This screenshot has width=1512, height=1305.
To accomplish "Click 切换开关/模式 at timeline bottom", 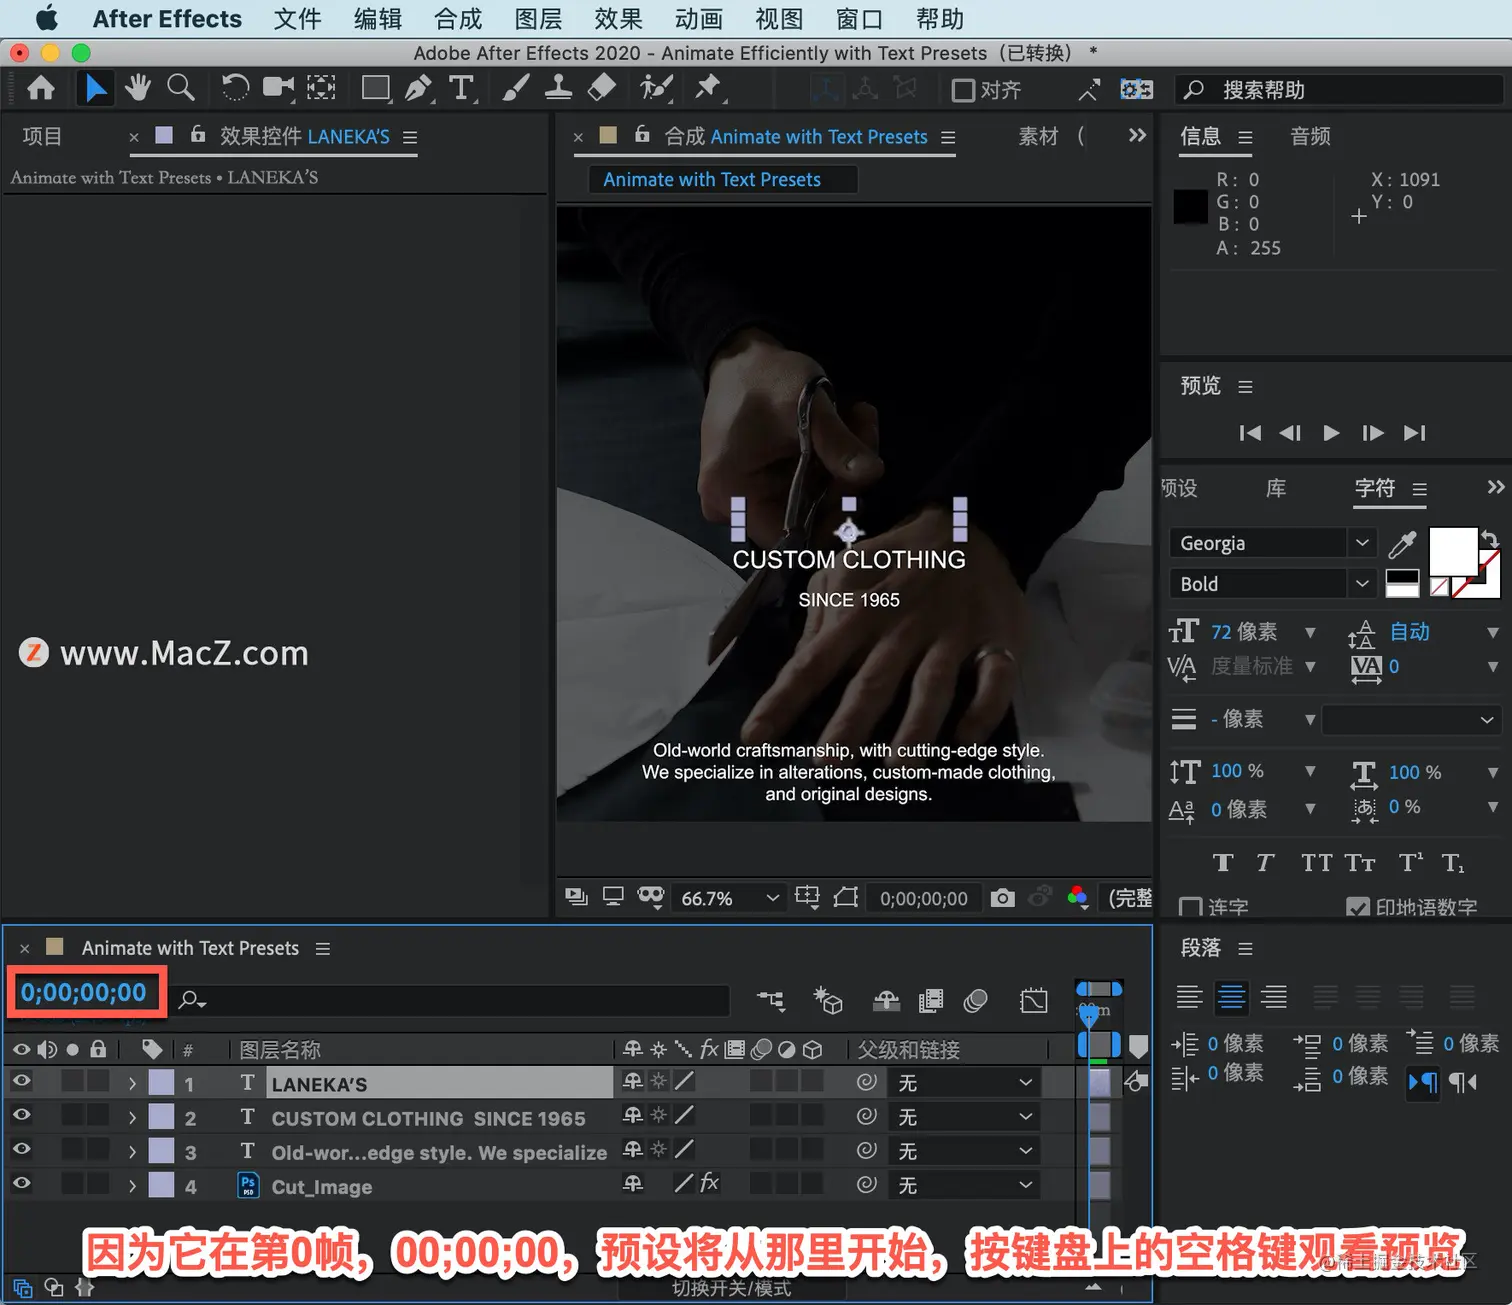I will [732, 1289].
